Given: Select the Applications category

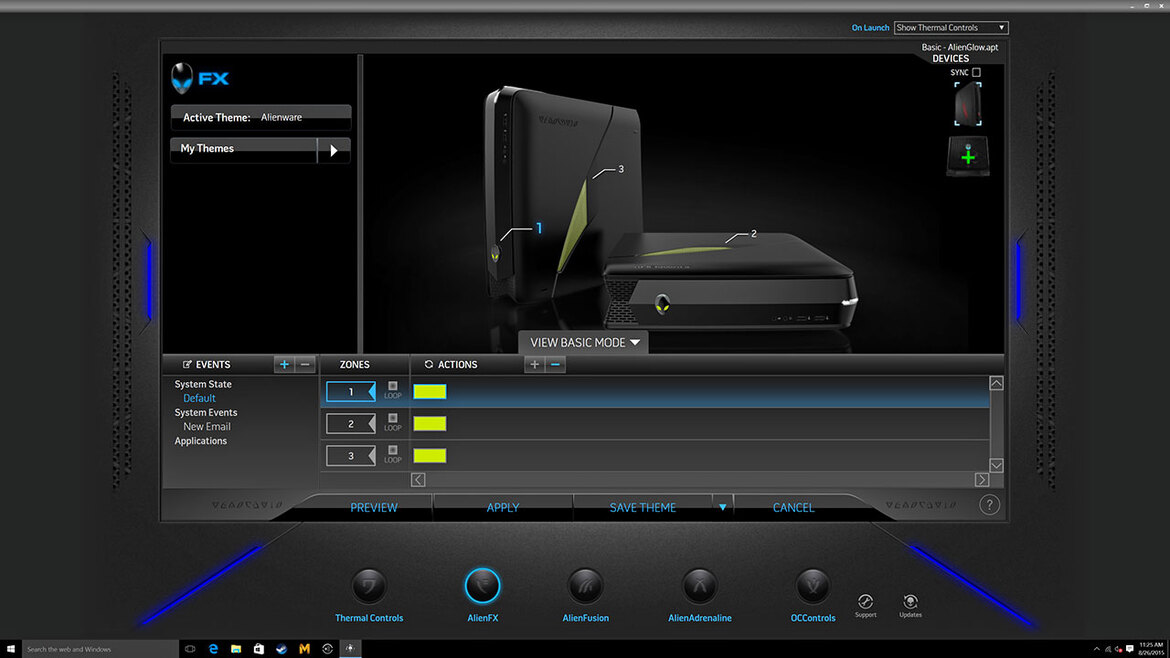Looking at the screenshot, I should click(x=201, y=441).
